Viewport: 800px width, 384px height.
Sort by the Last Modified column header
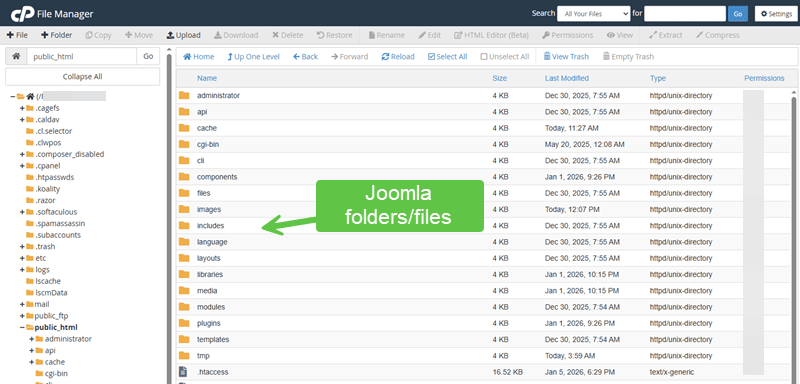point(566,78)
